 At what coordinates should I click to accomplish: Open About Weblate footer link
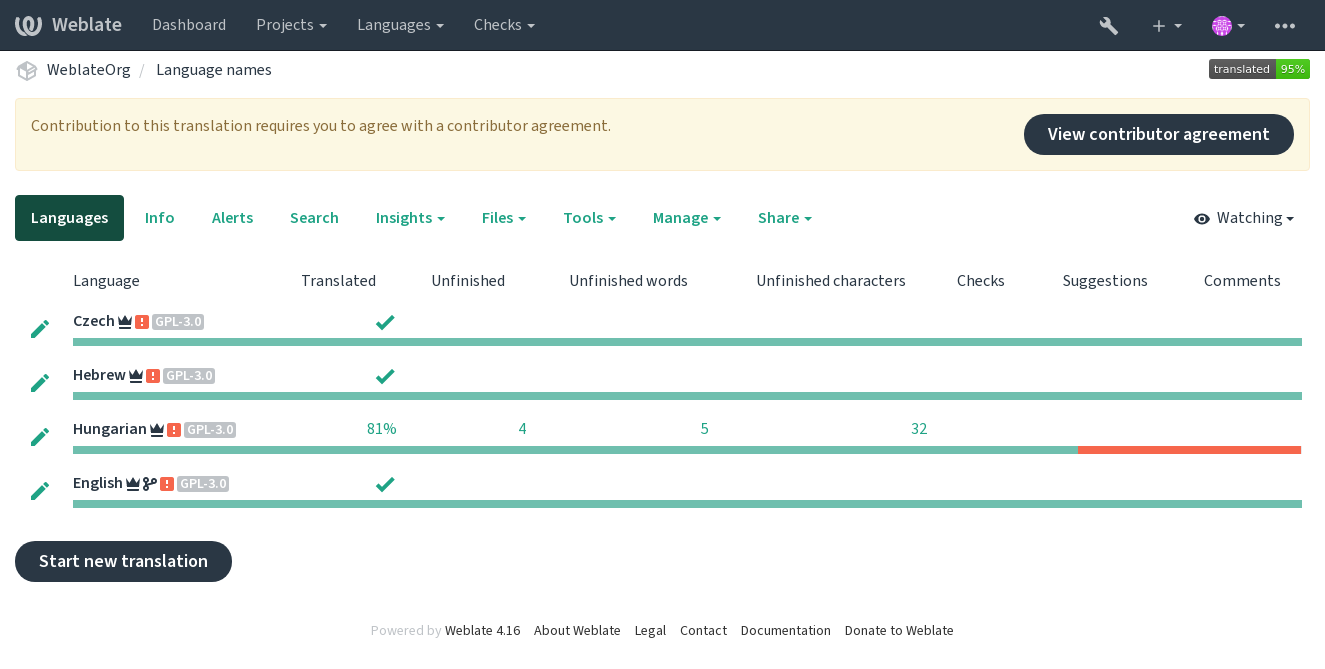[x=577, y=630]
